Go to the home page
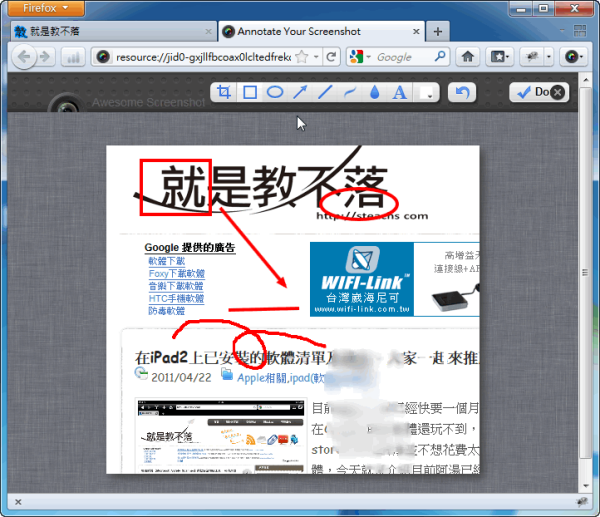Image resolution: width=600 pixels, height=517 pixels. [468, 57]
